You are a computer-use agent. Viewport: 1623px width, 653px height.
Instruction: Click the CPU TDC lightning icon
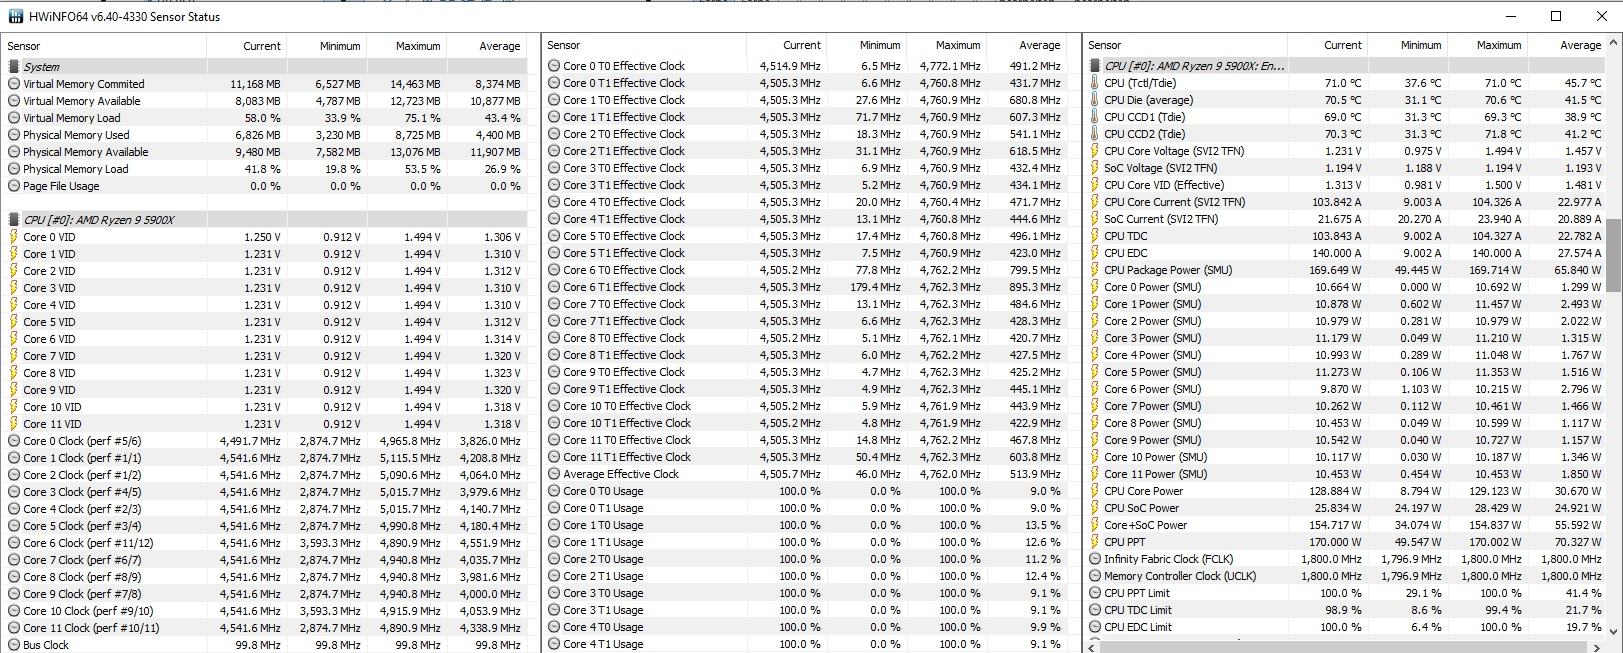click(x=1095, y=236)
